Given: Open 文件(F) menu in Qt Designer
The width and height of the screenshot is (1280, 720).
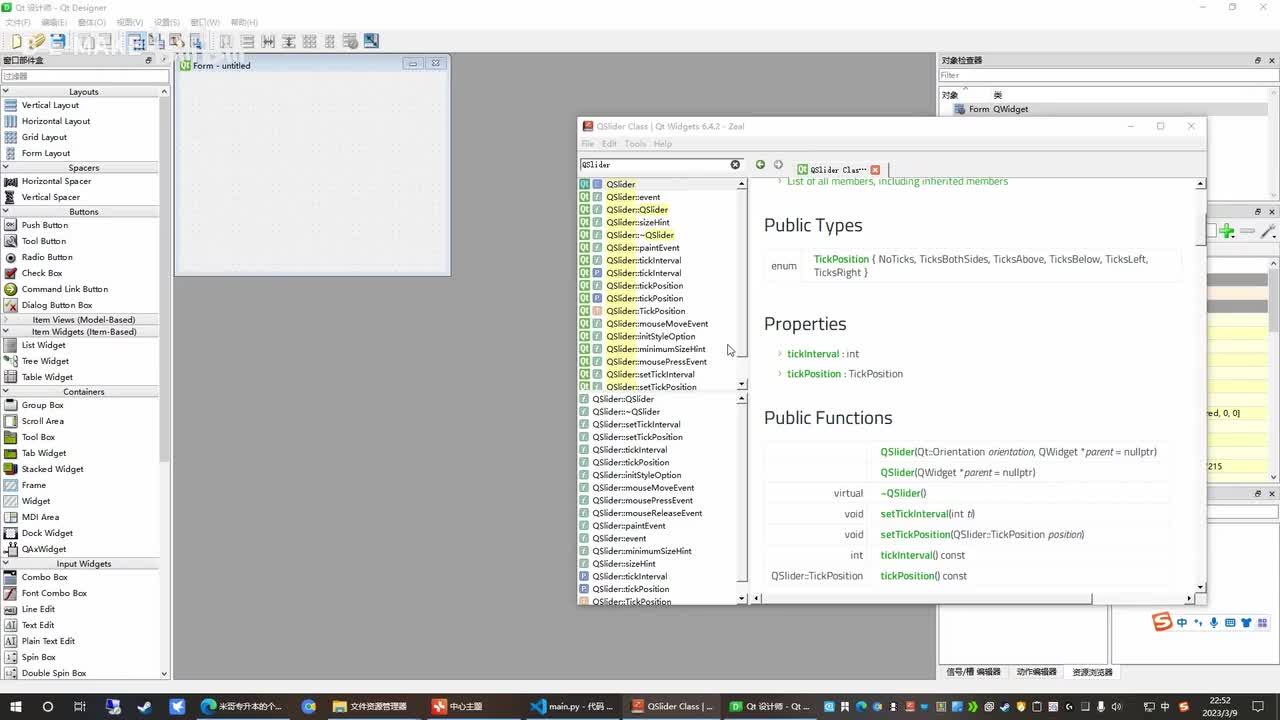Looking at the screenshot, I should click(17, 22).
